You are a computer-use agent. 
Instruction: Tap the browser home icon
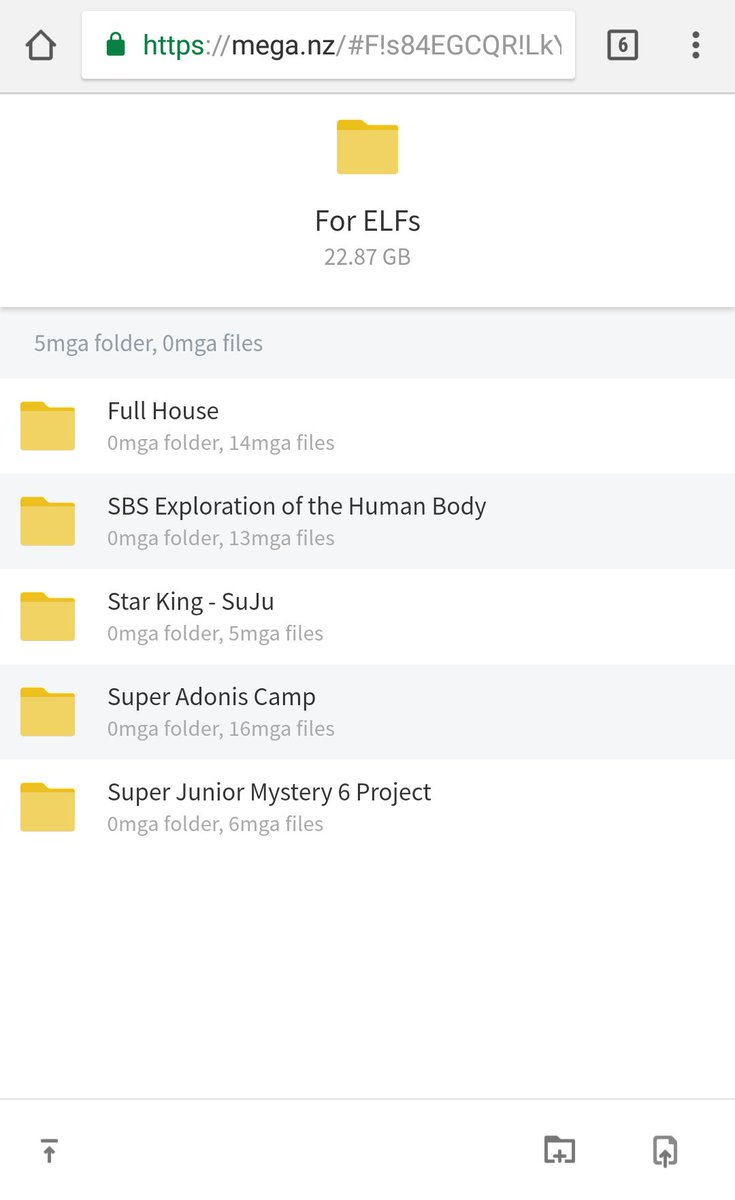(40, 45)
